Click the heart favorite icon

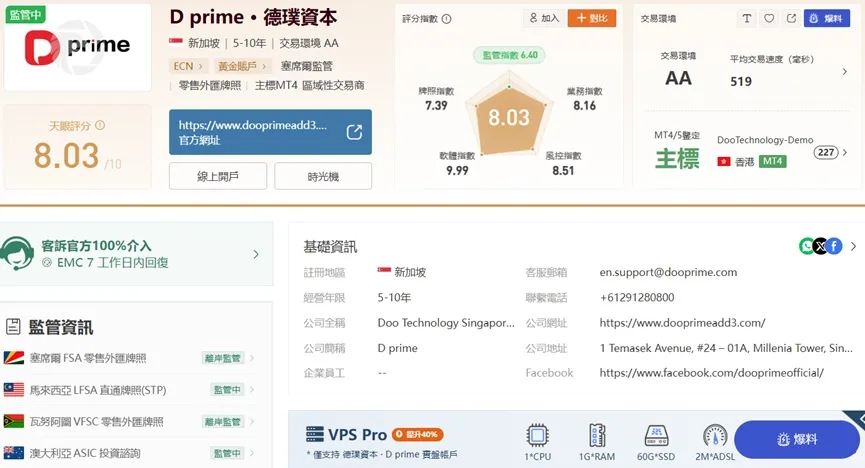pos(769,18)
